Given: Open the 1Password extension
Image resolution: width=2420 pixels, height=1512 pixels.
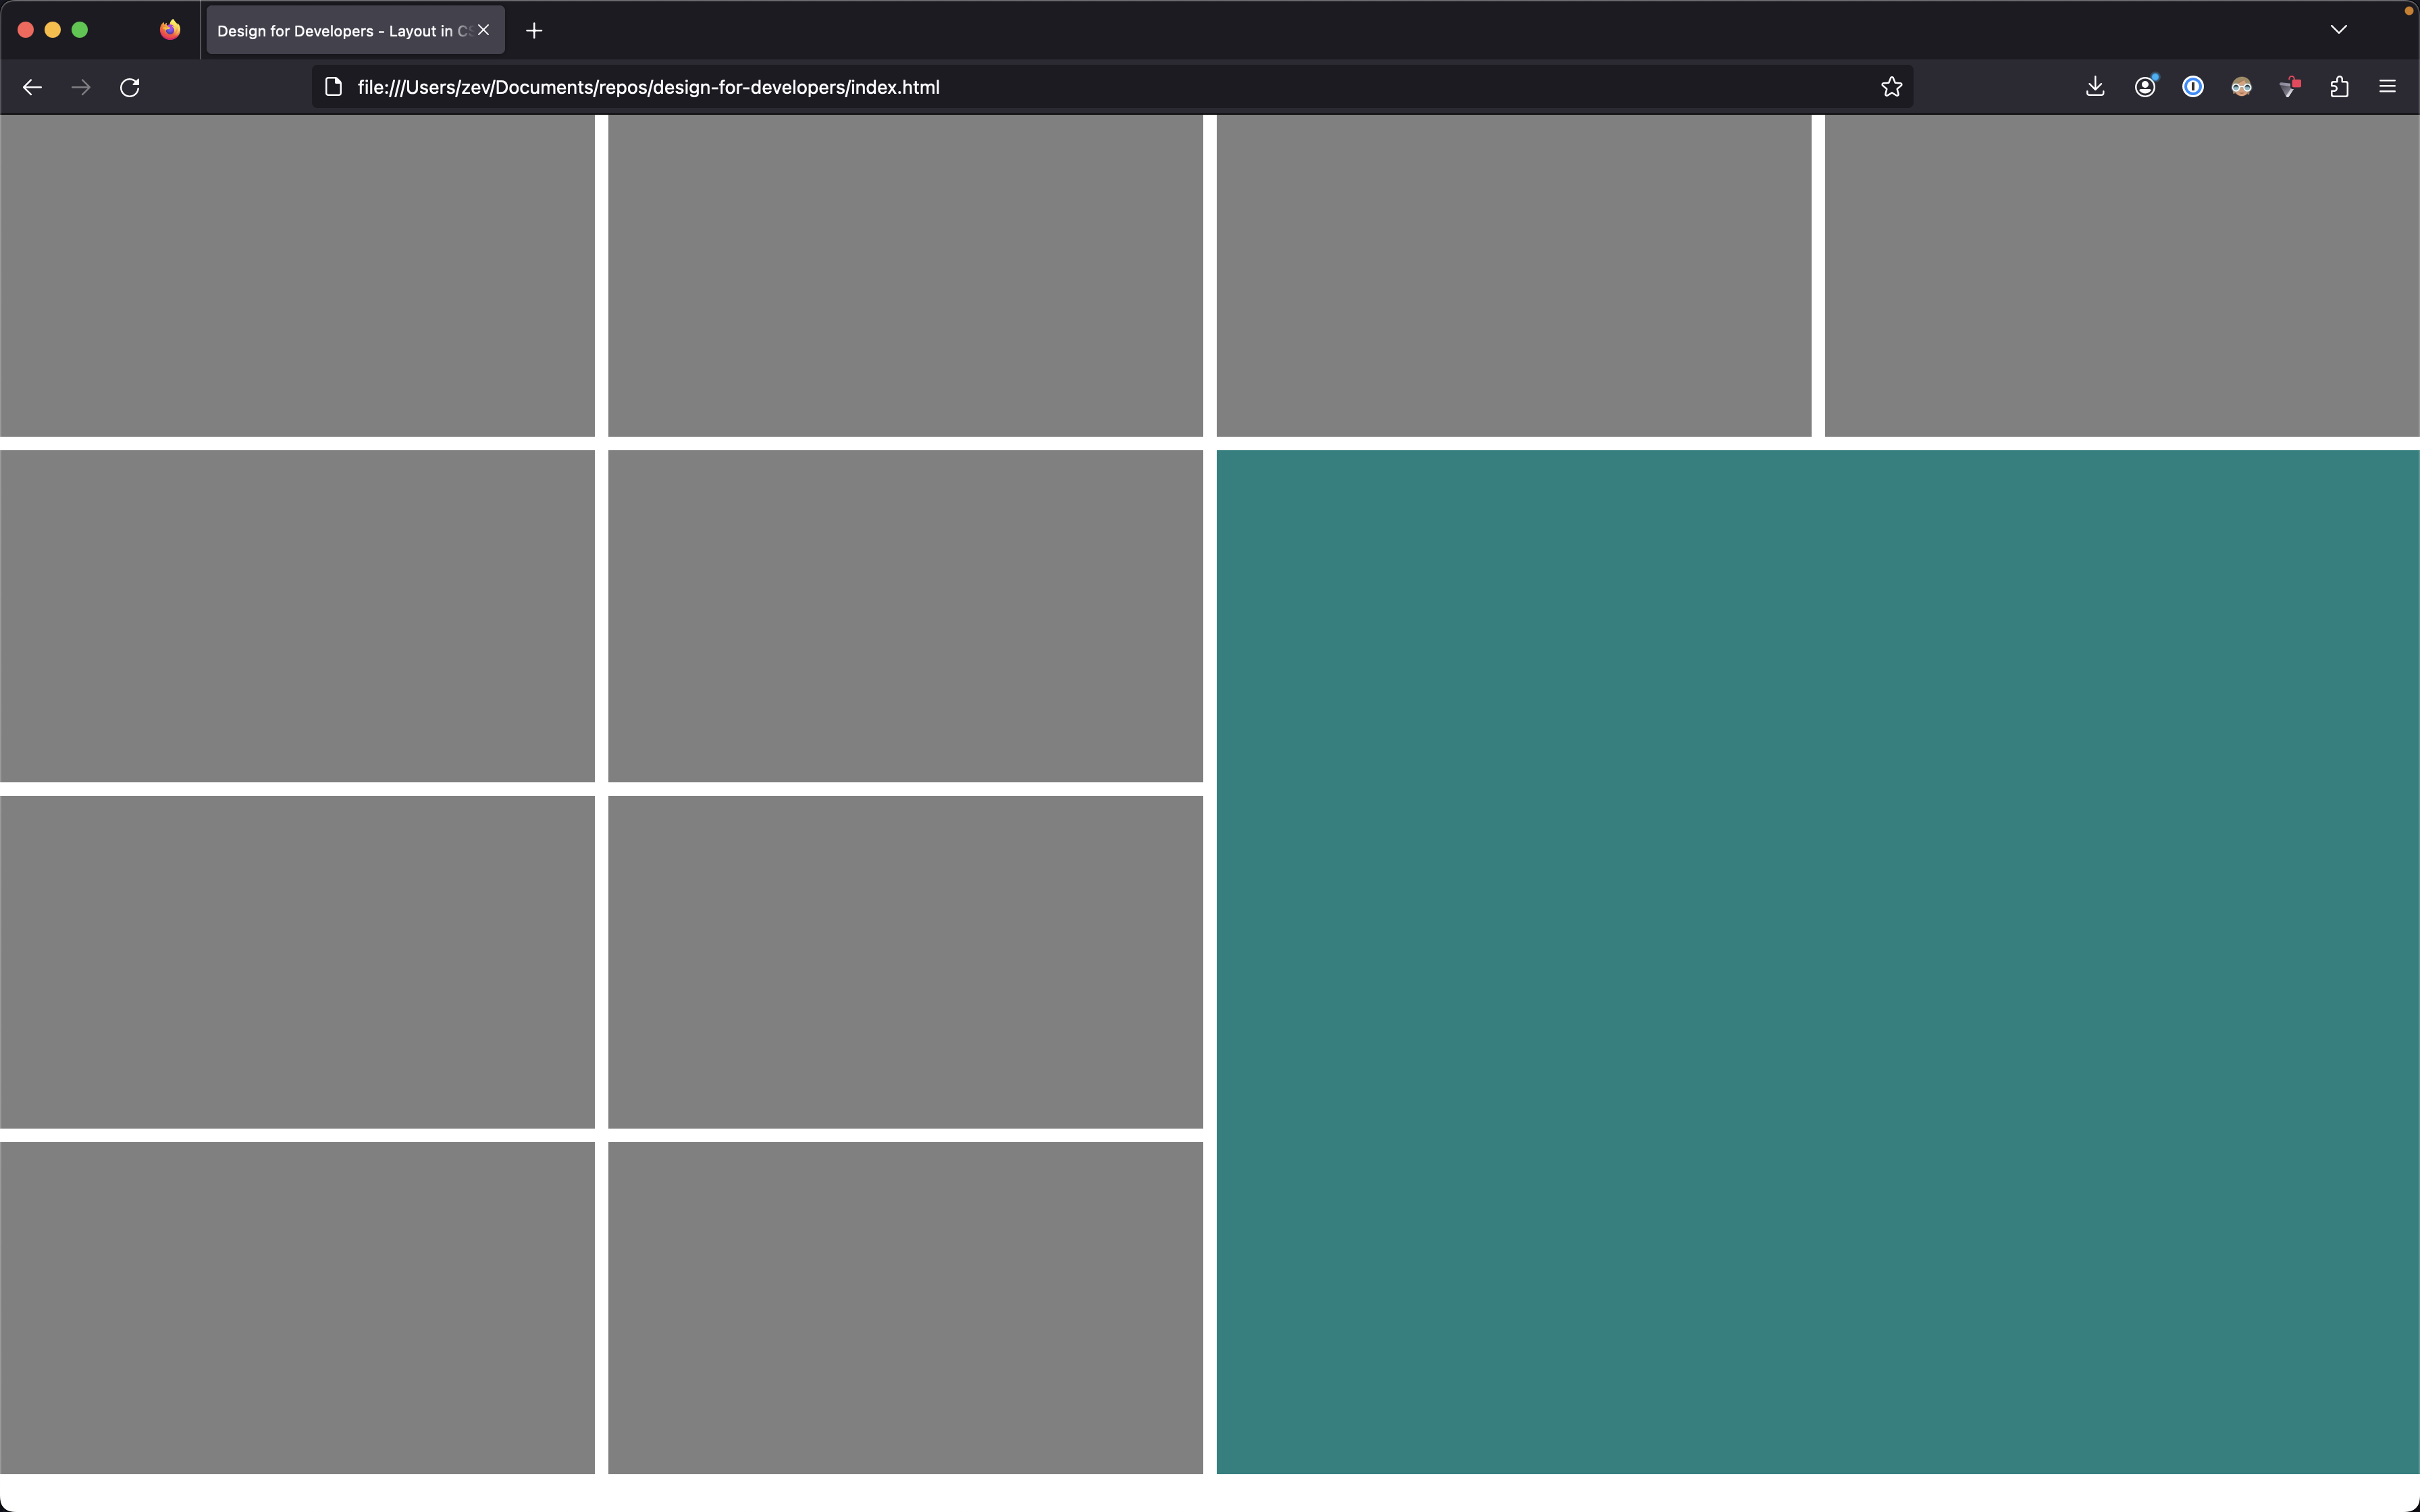Looking at the screenshot, I should pos(2192,87).
